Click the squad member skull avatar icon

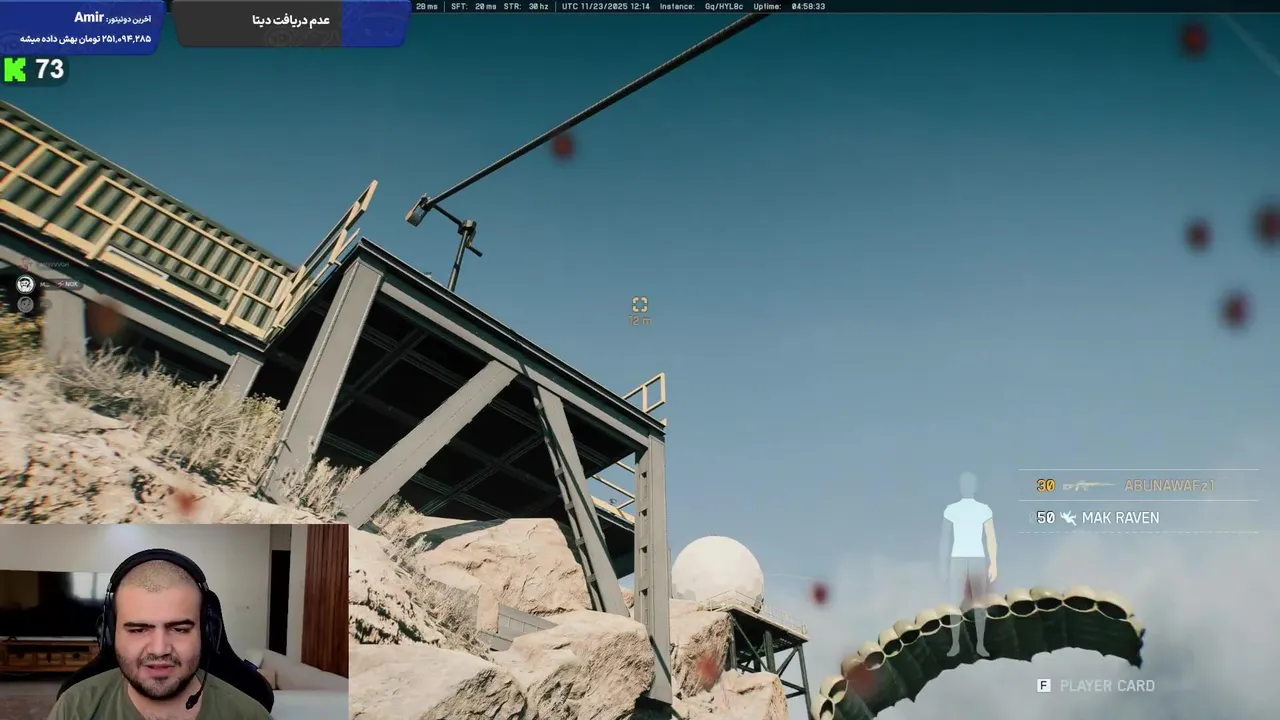coord(25,285)
